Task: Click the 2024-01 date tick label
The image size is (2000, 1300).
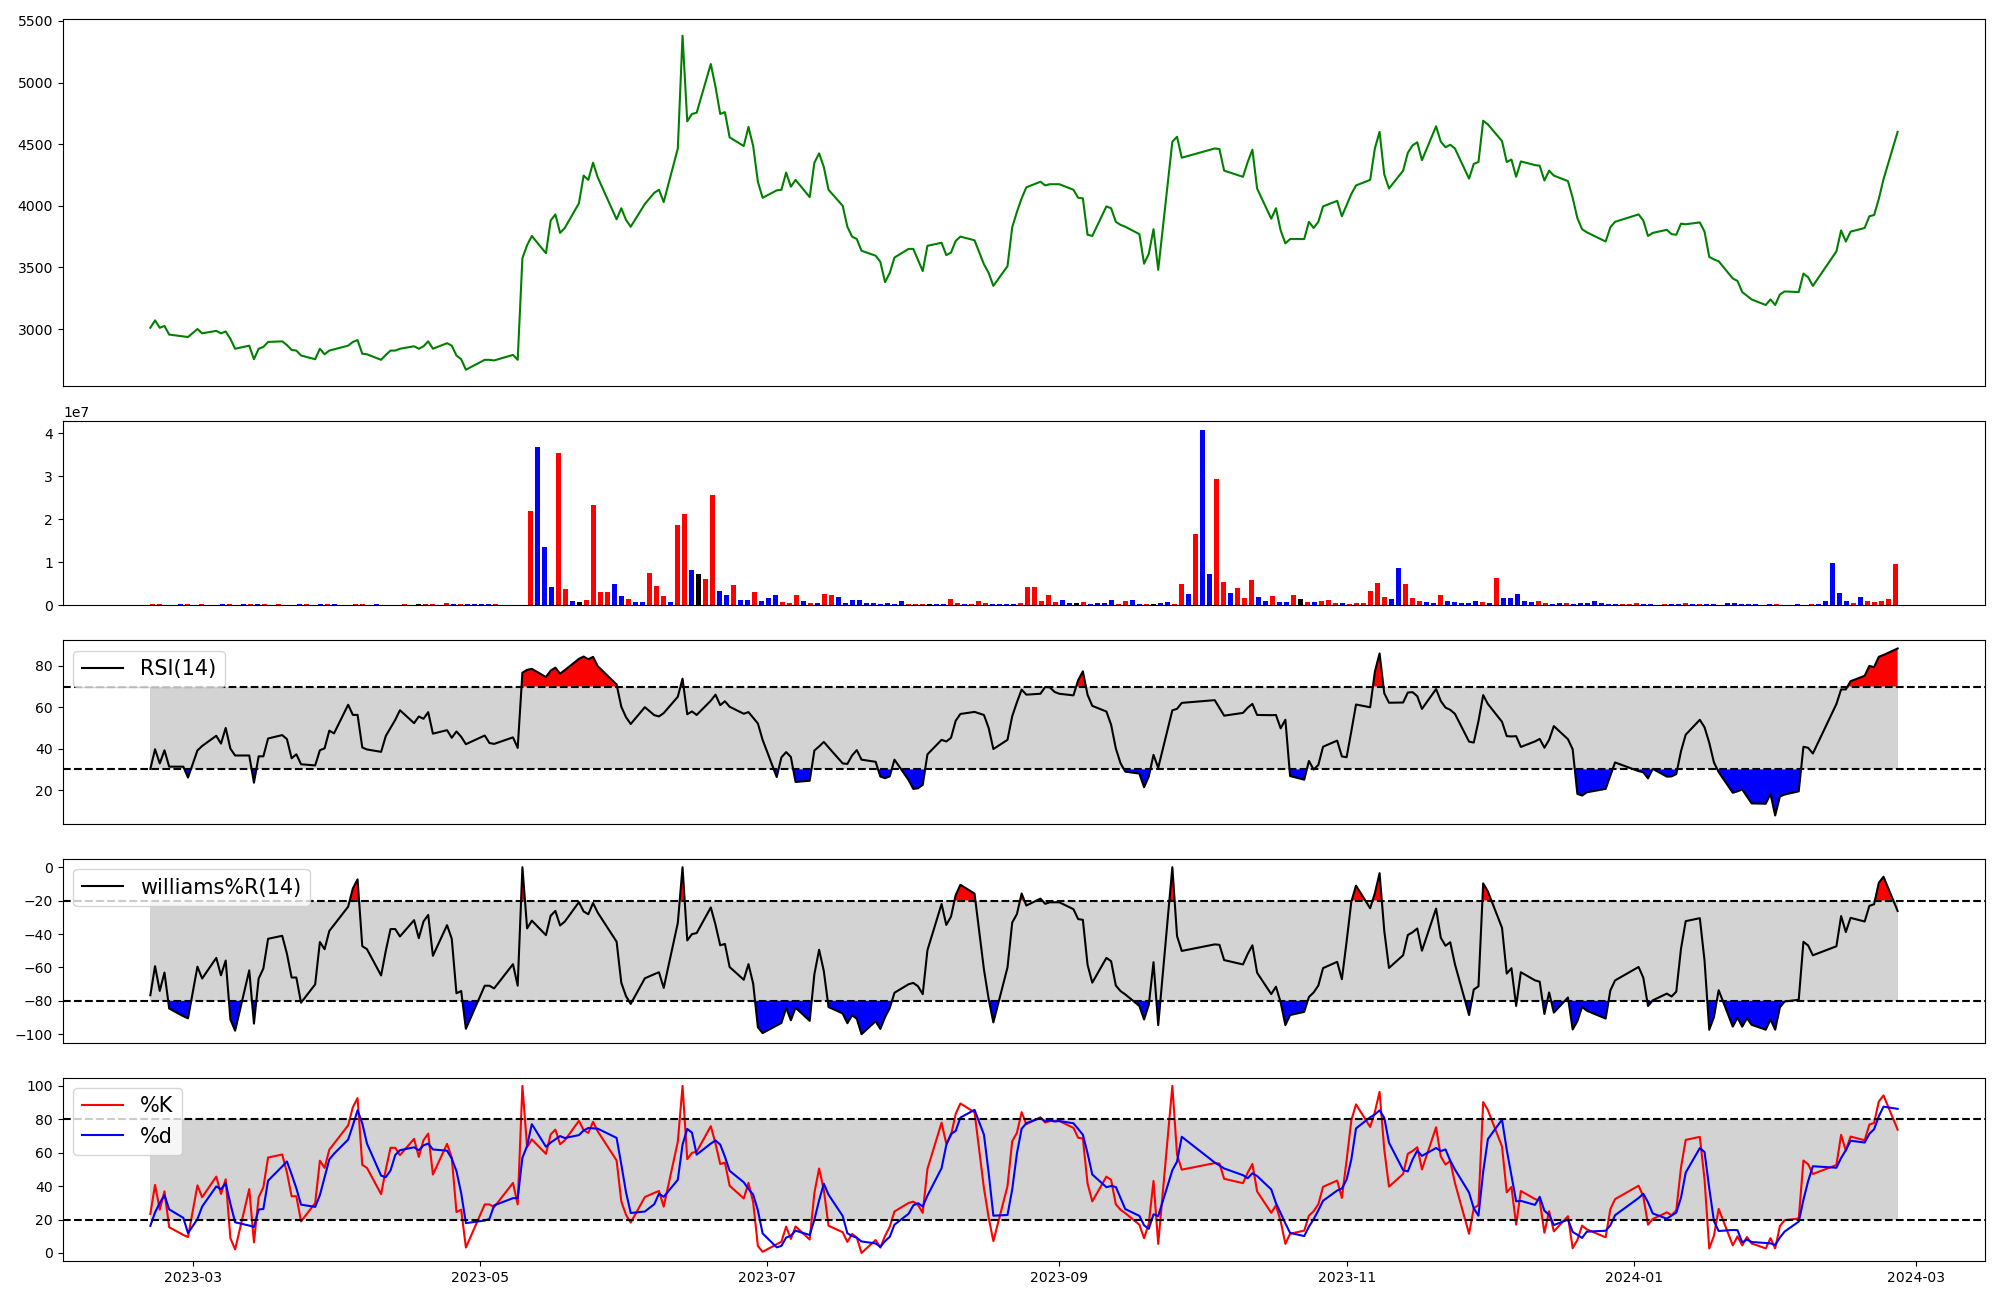Action: (x=1634, y=1277)
